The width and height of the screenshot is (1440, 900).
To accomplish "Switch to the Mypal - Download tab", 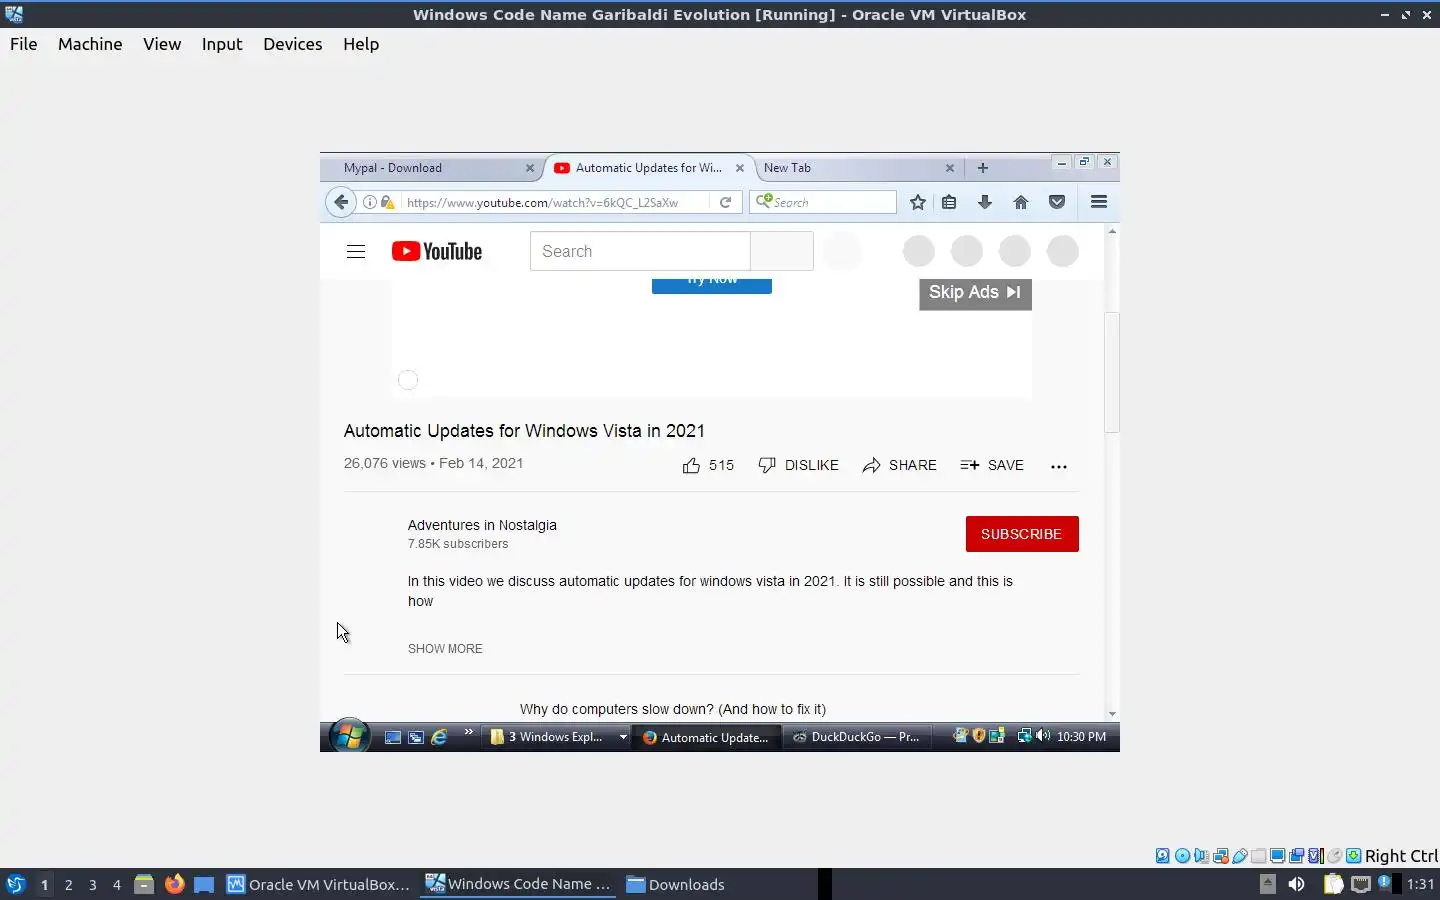I will pyautogui.click(x=430, y=168).
